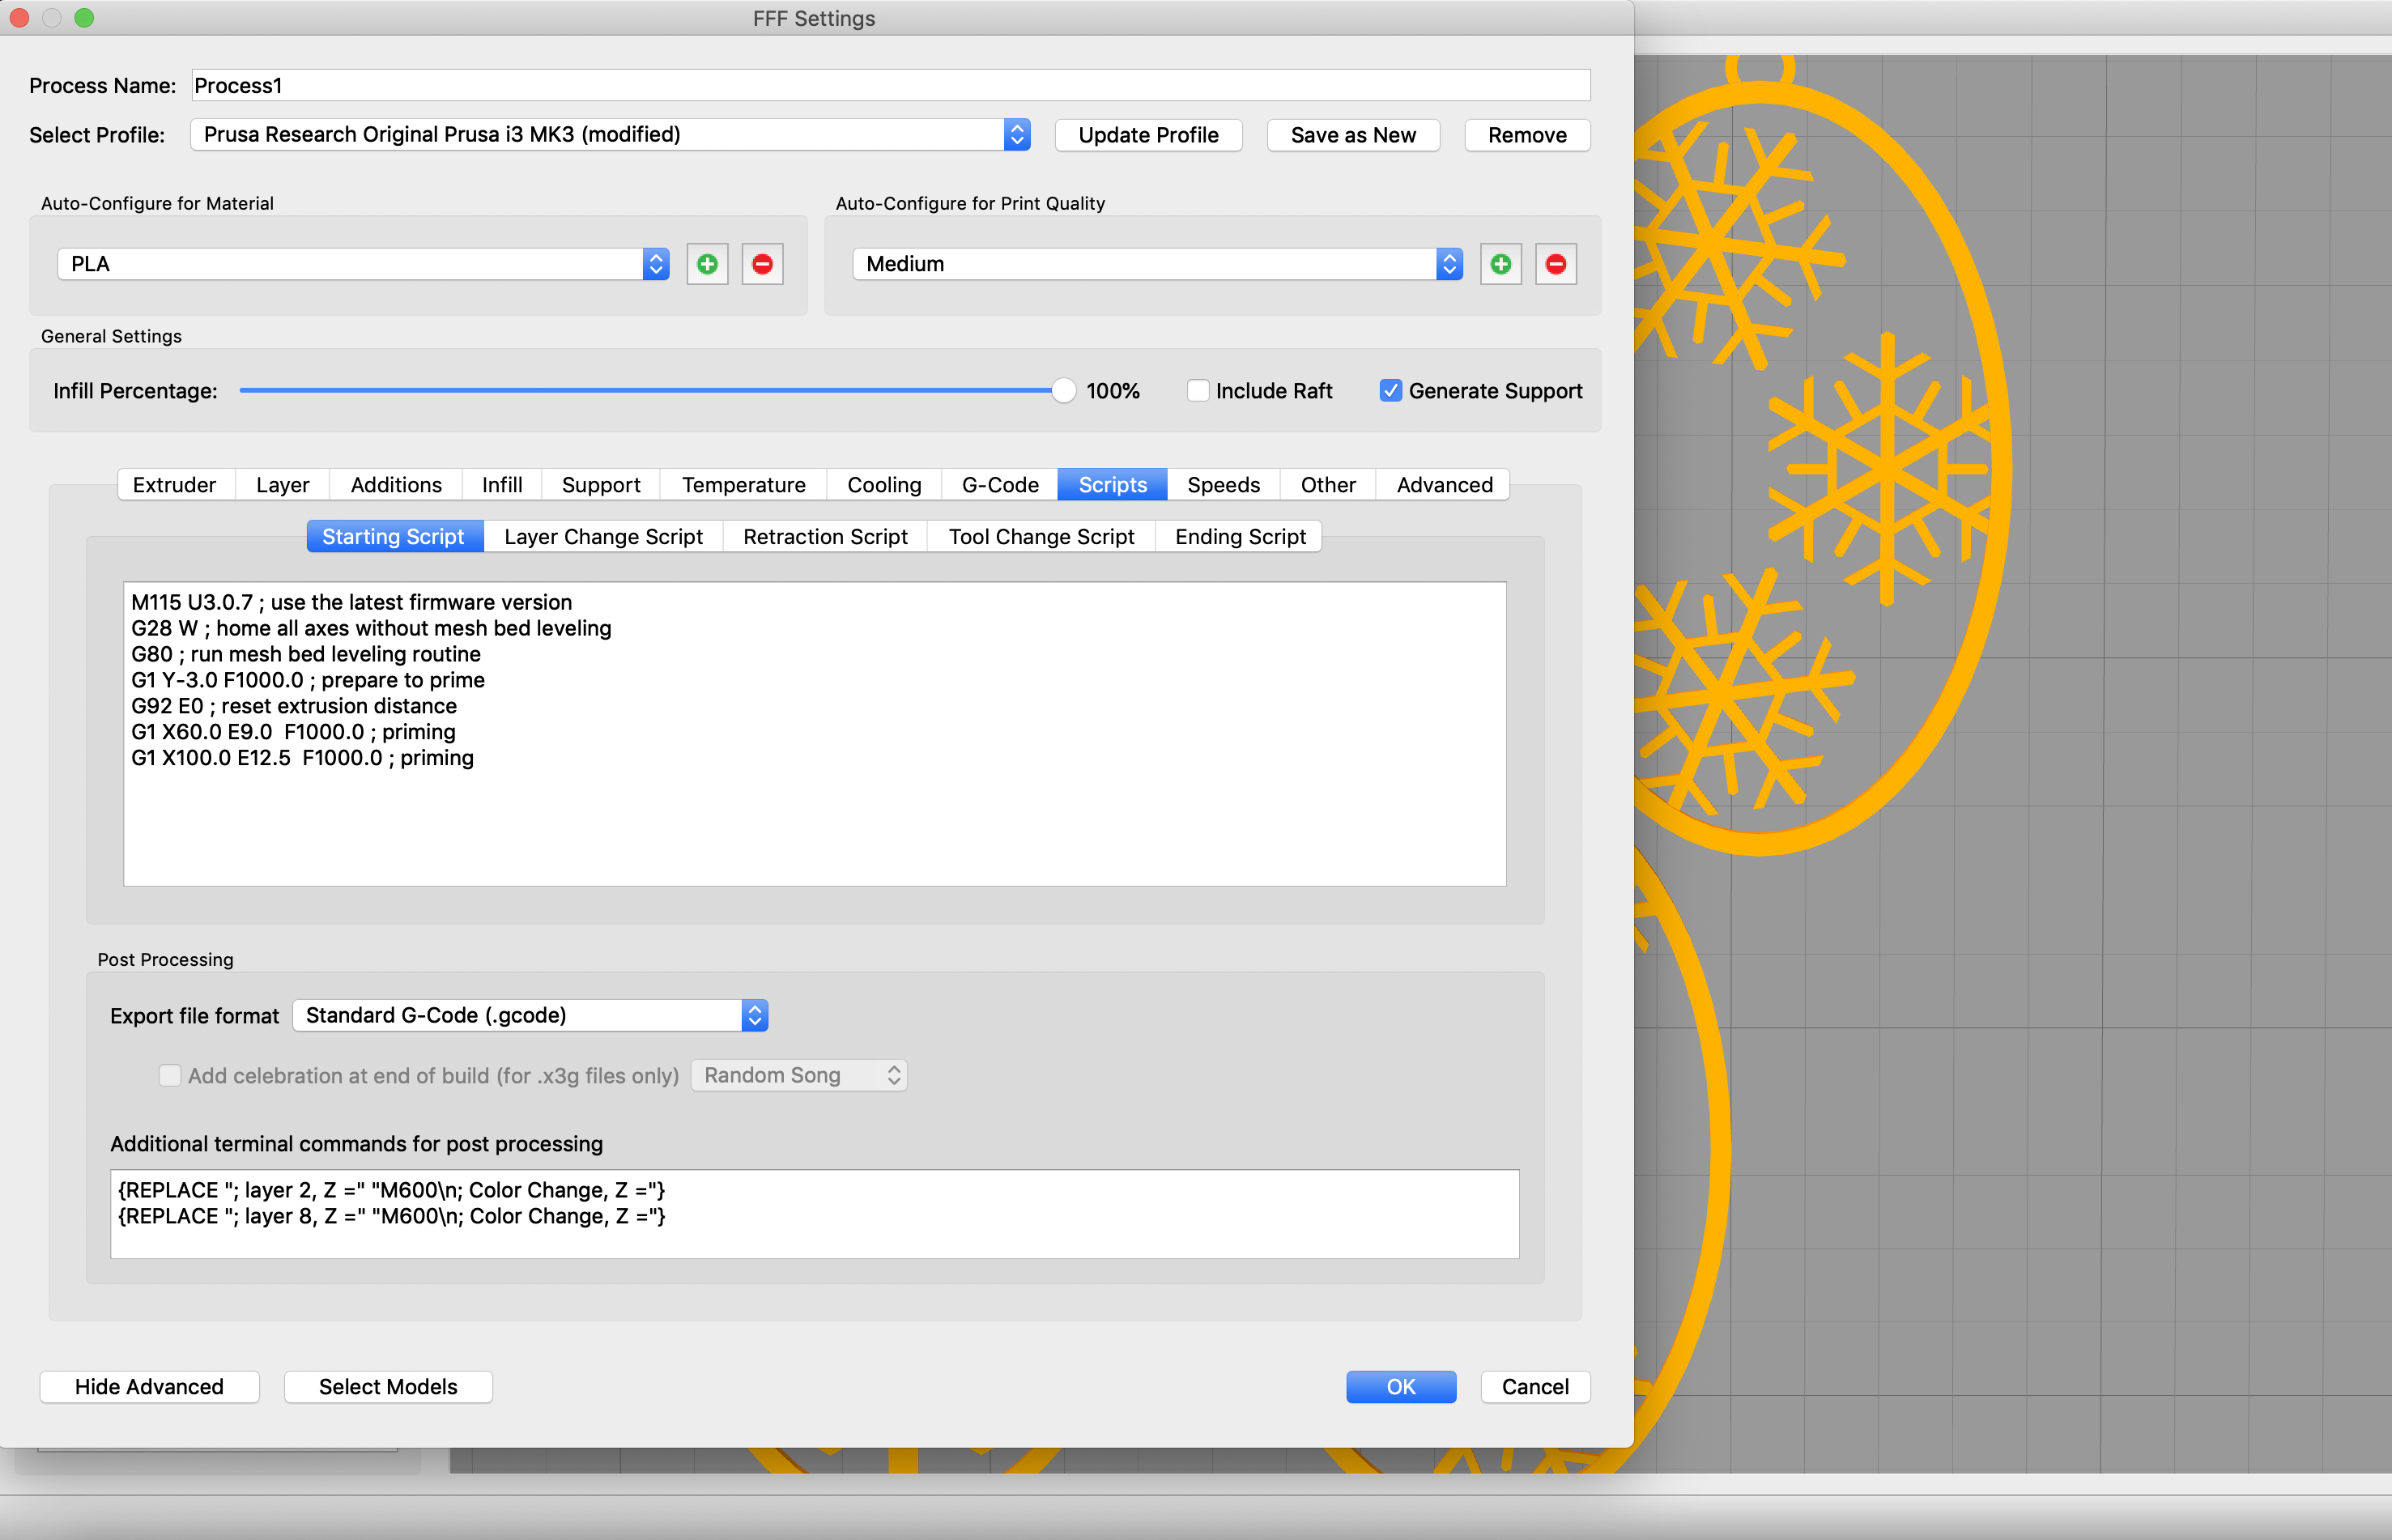
Task: Switch to the Speeds tab
Action: pos(1224,485)
